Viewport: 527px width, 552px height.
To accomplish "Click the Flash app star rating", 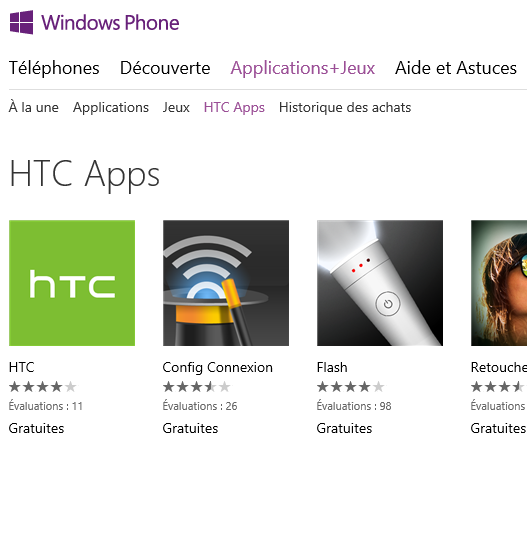I will click(351, 387).
